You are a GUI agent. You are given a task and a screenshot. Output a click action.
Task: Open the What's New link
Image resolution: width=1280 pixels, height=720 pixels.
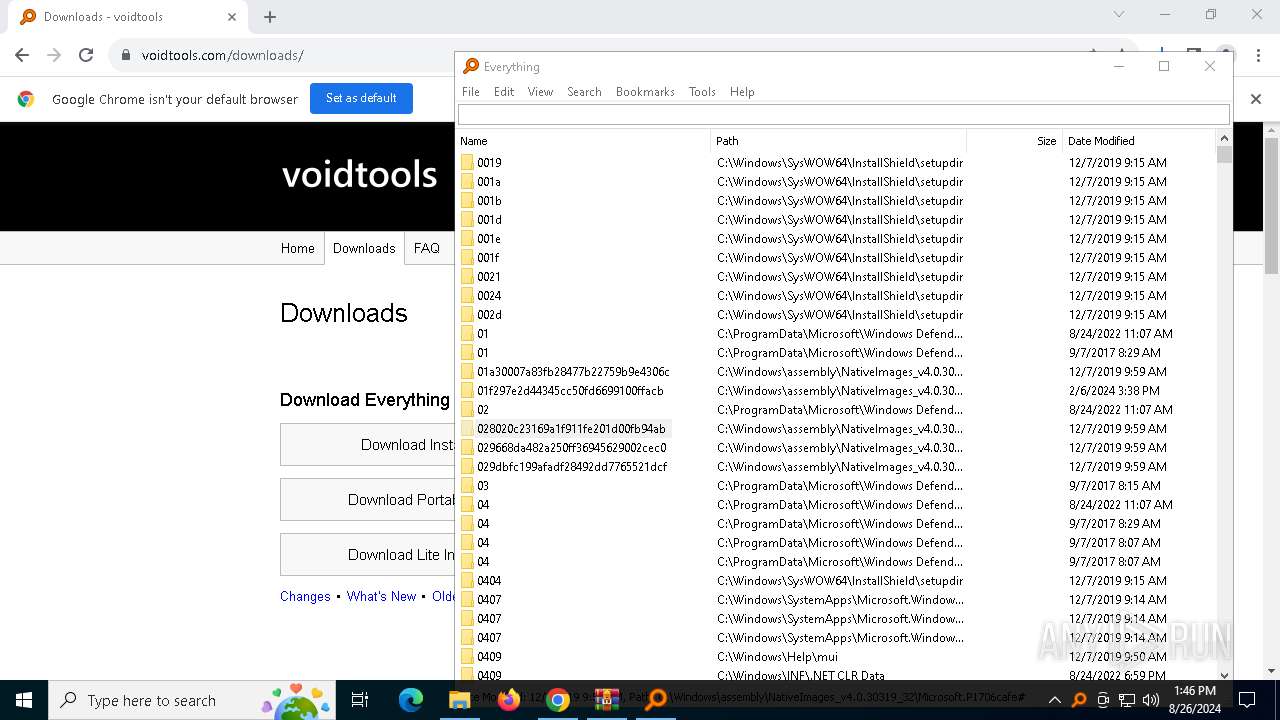pyautogui.click(x=381, y=596)
